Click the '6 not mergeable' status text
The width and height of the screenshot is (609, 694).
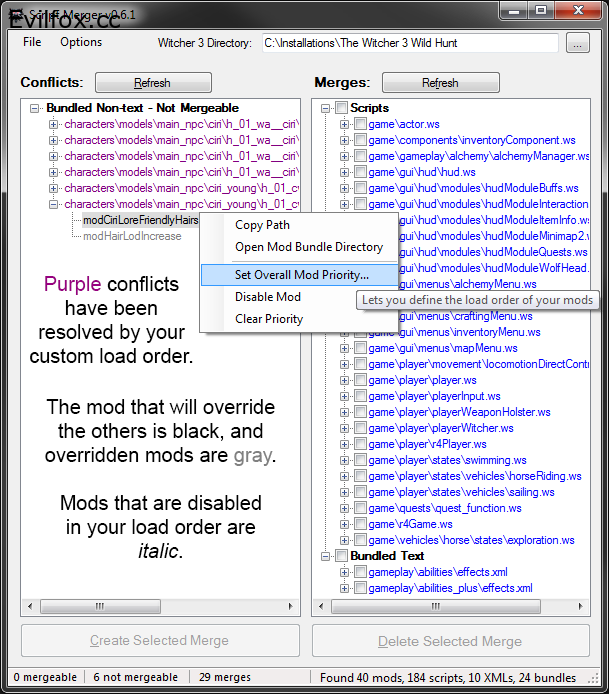[135, 677]
